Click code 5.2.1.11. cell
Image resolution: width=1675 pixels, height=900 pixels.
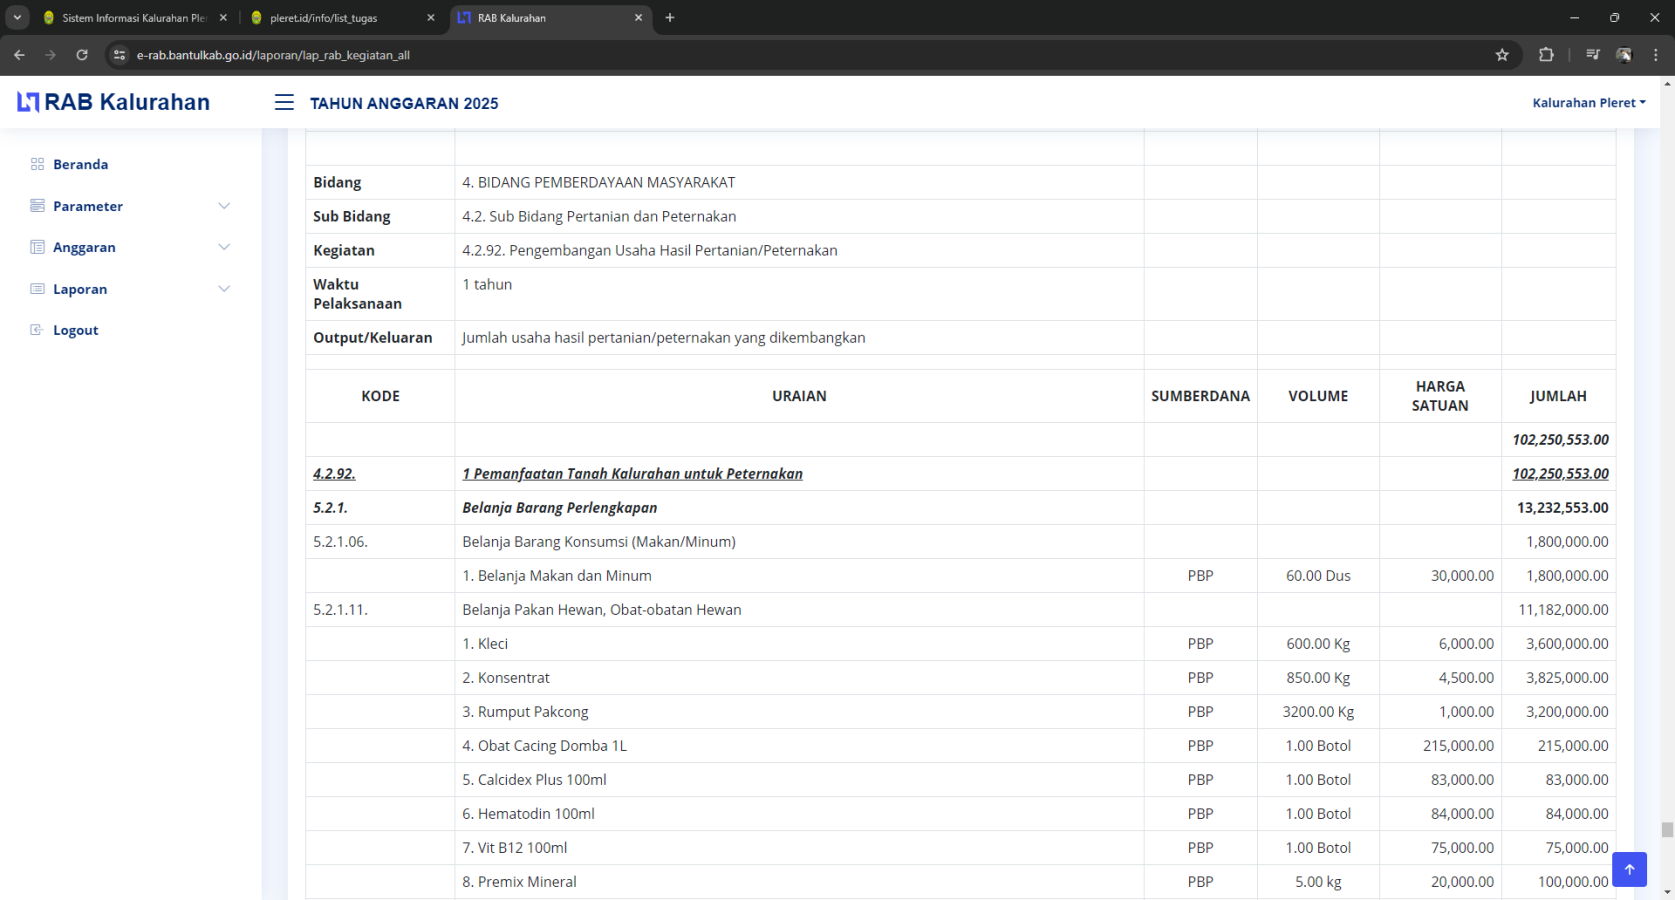(x=380, y=610)
